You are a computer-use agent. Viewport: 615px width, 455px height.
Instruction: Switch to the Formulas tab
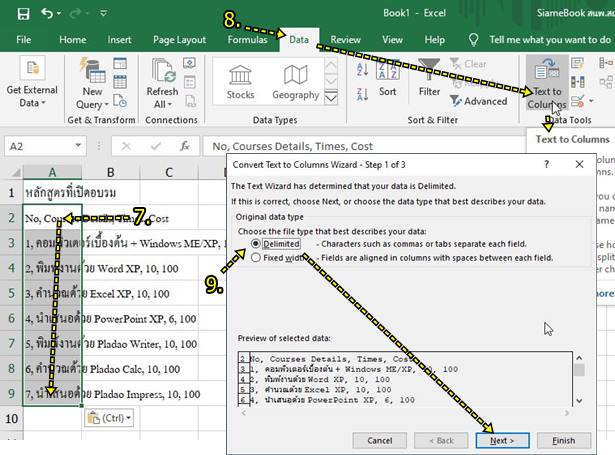pyautogui.click(x=247, y=40)
